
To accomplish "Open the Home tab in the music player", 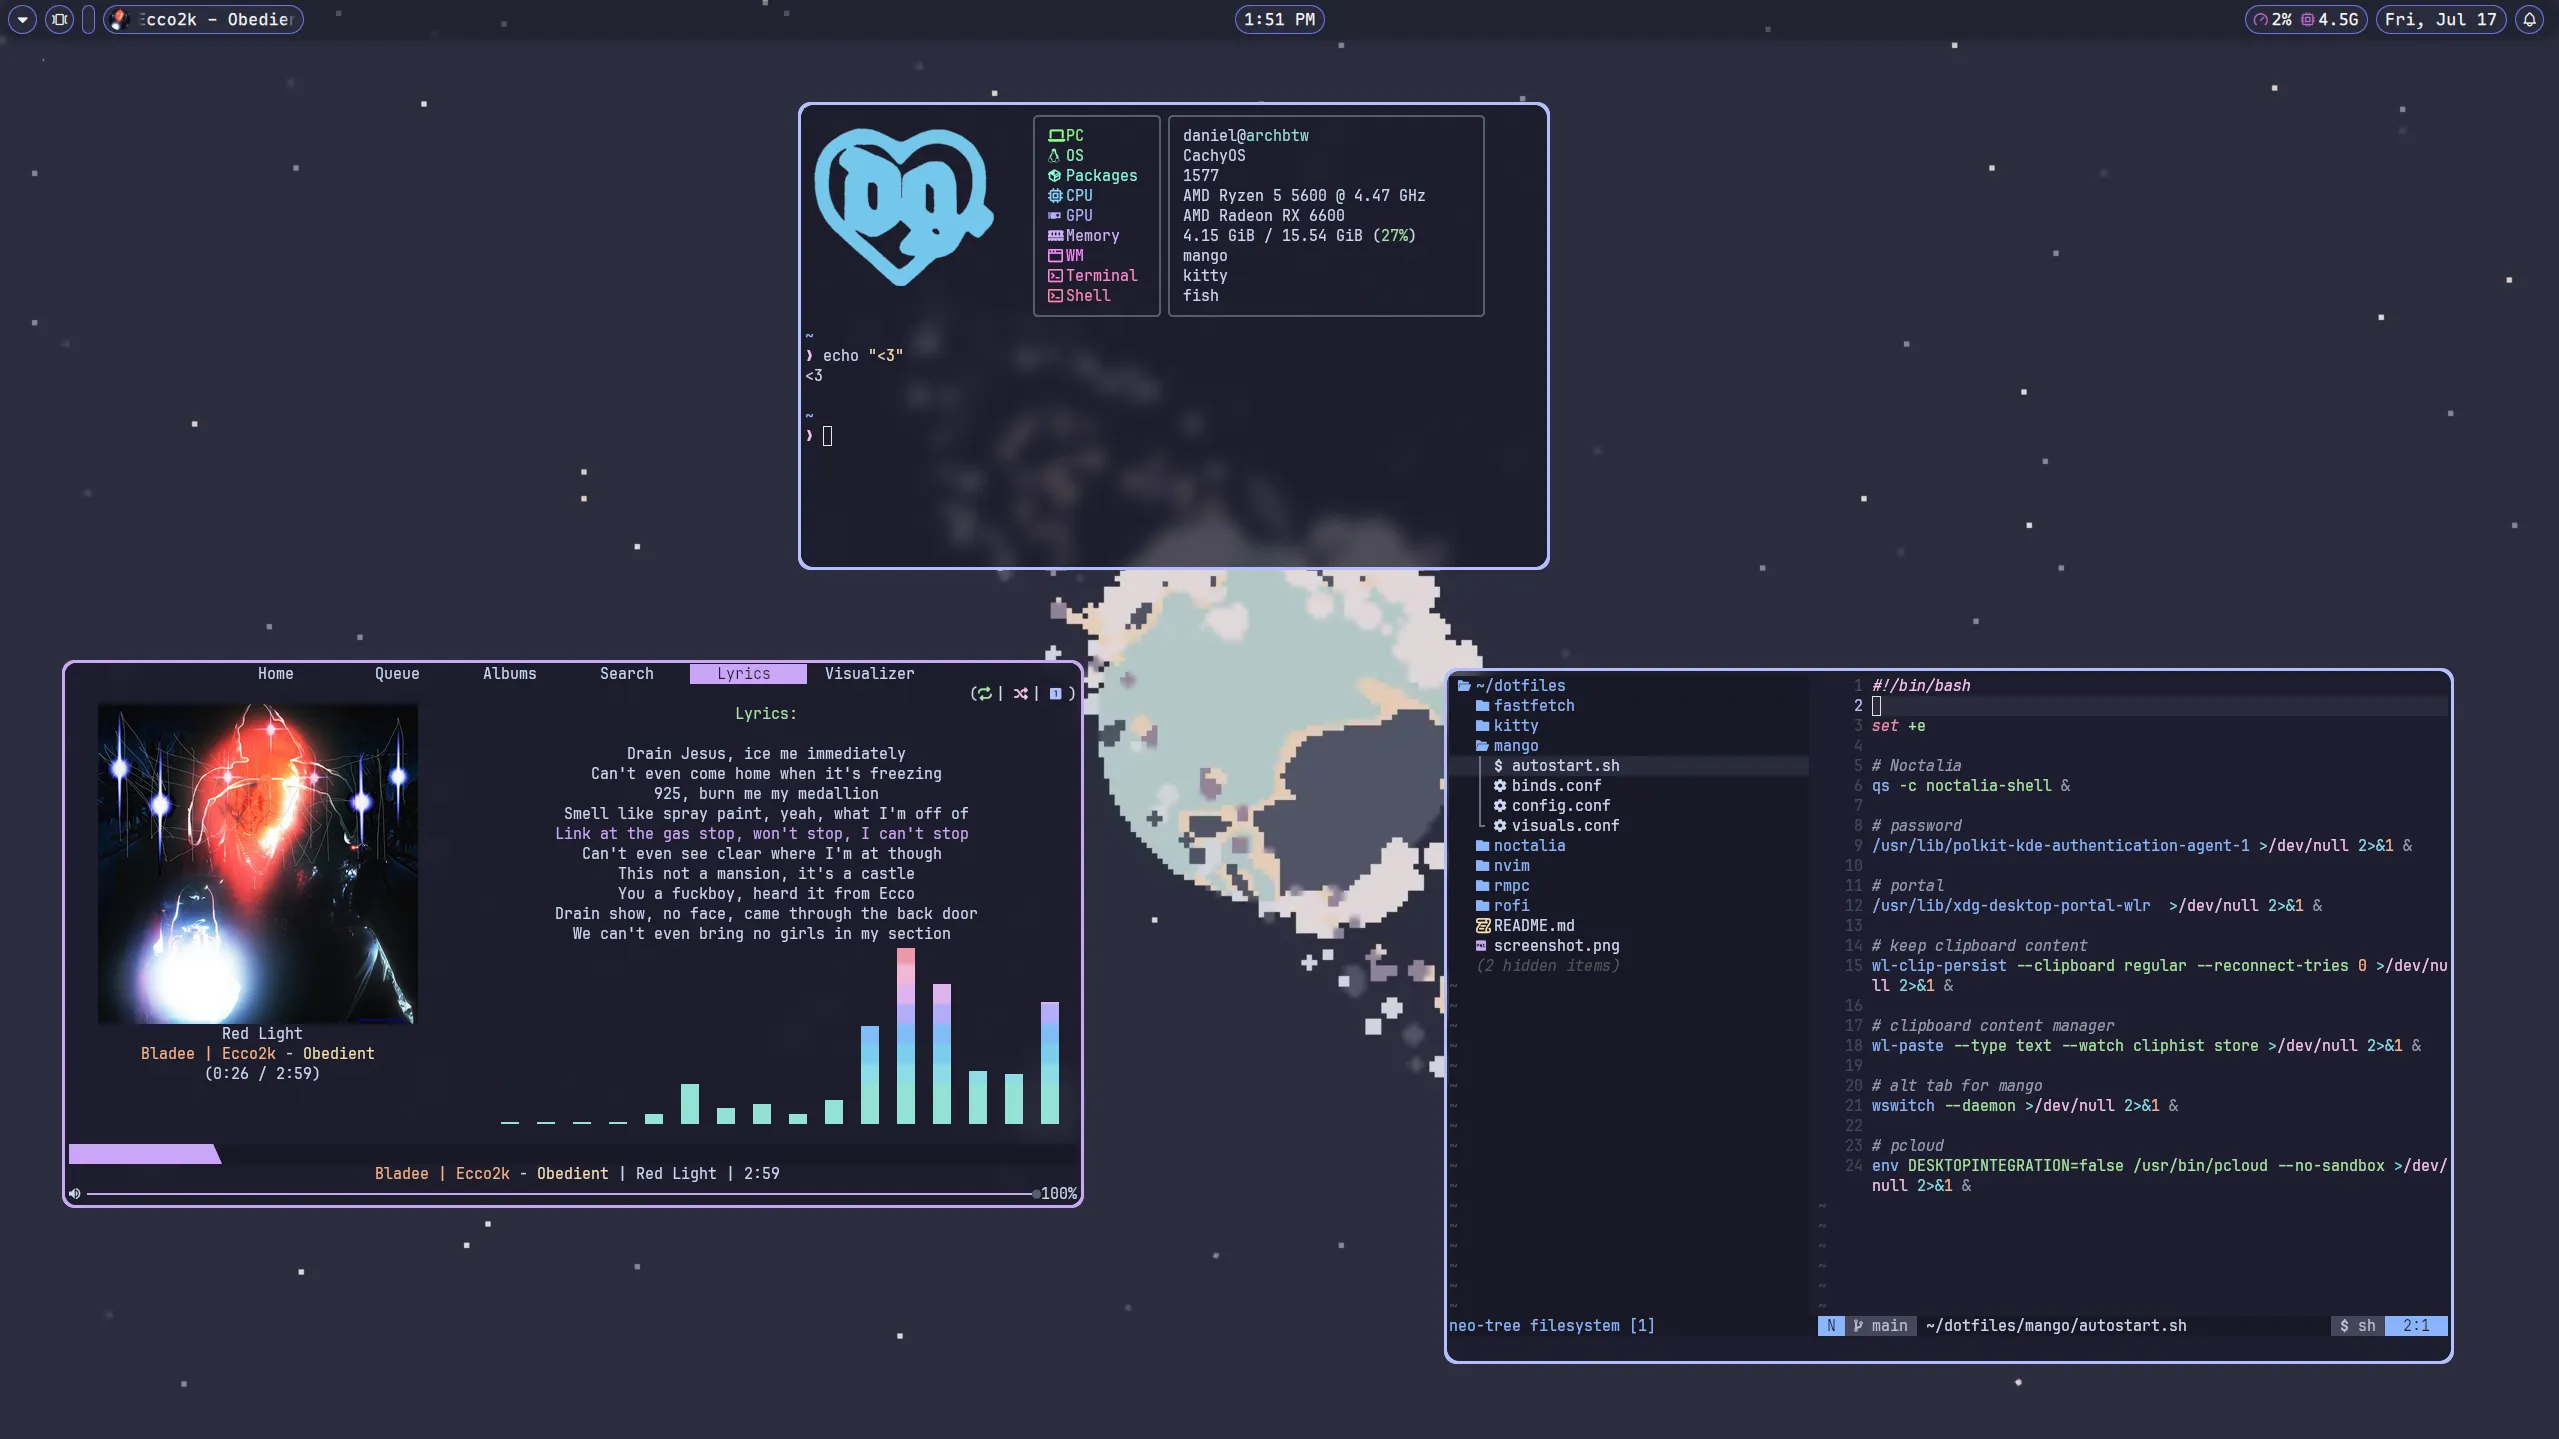I will tap(275, 674).
